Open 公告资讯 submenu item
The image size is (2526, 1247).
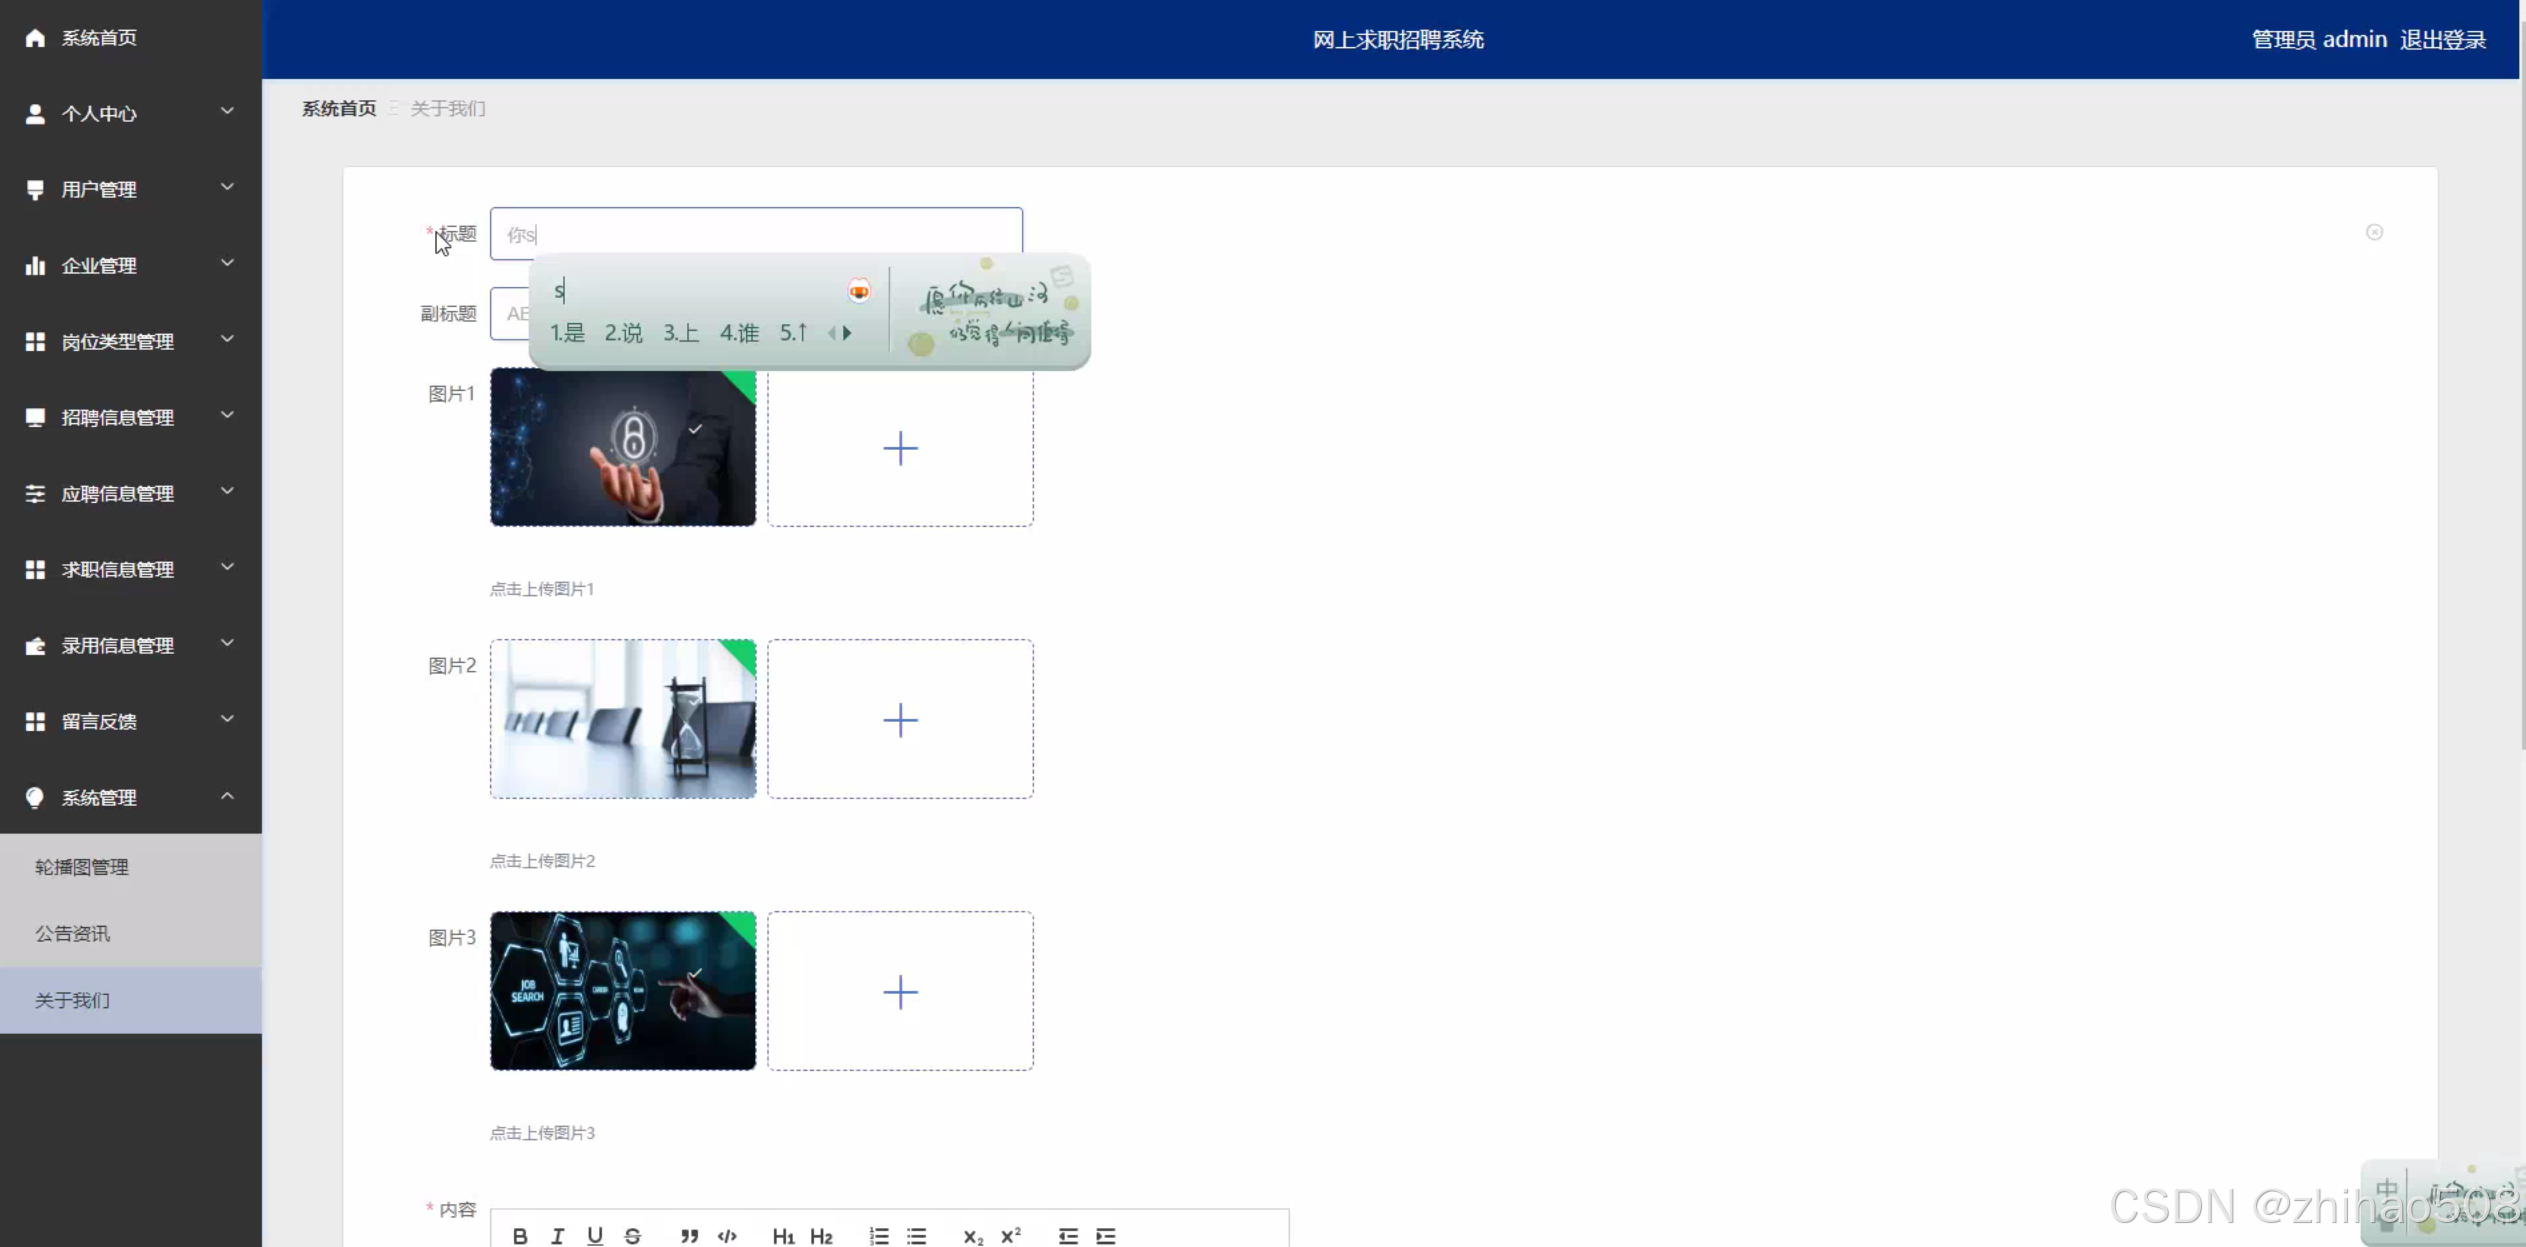click(x=73, y=933)
